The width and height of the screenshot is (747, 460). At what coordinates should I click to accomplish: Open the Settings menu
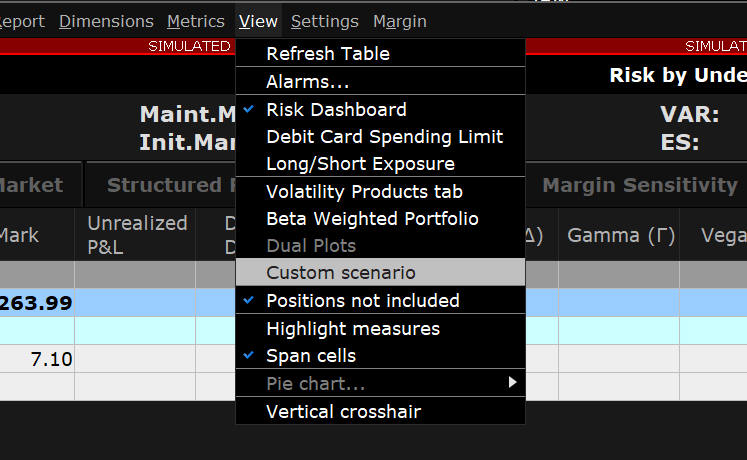(x=324, y=21)
